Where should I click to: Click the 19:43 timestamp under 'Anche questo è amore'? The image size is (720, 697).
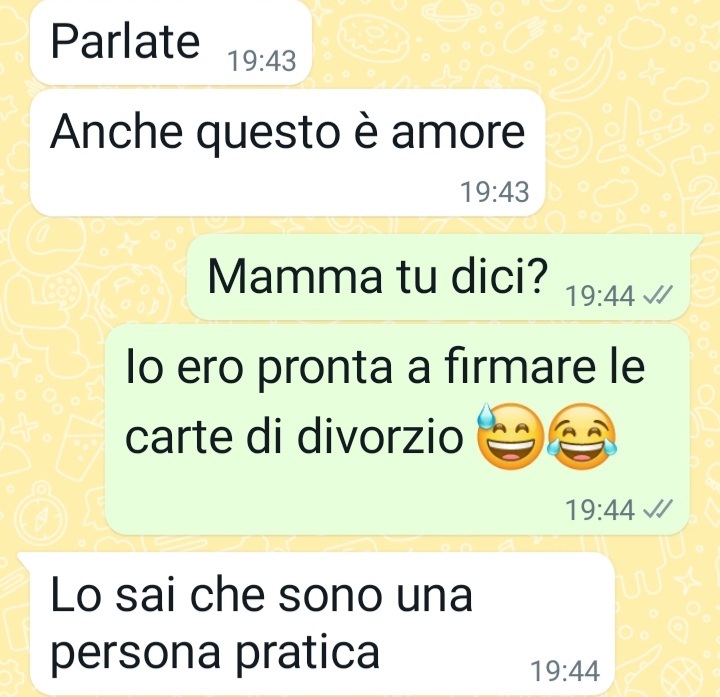495,192
